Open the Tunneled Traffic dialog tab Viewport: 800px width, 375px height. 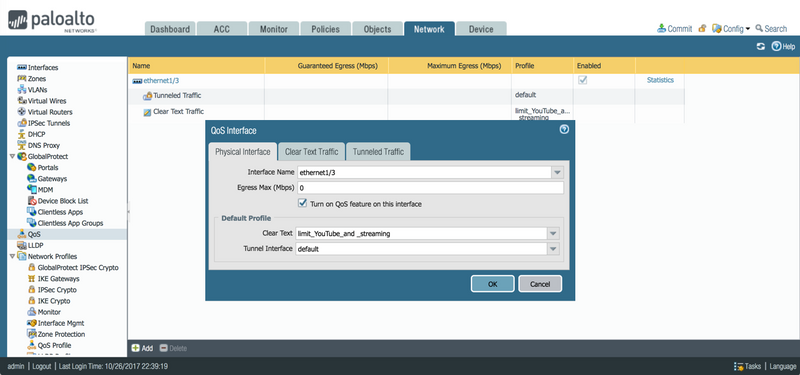point(378,152)
